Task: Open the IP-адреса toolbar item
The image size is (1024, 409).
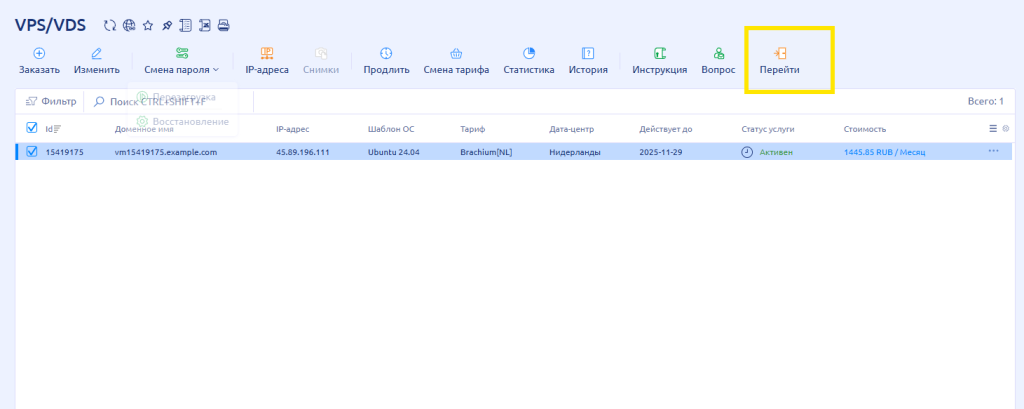Action: click(x=267, y=53)
